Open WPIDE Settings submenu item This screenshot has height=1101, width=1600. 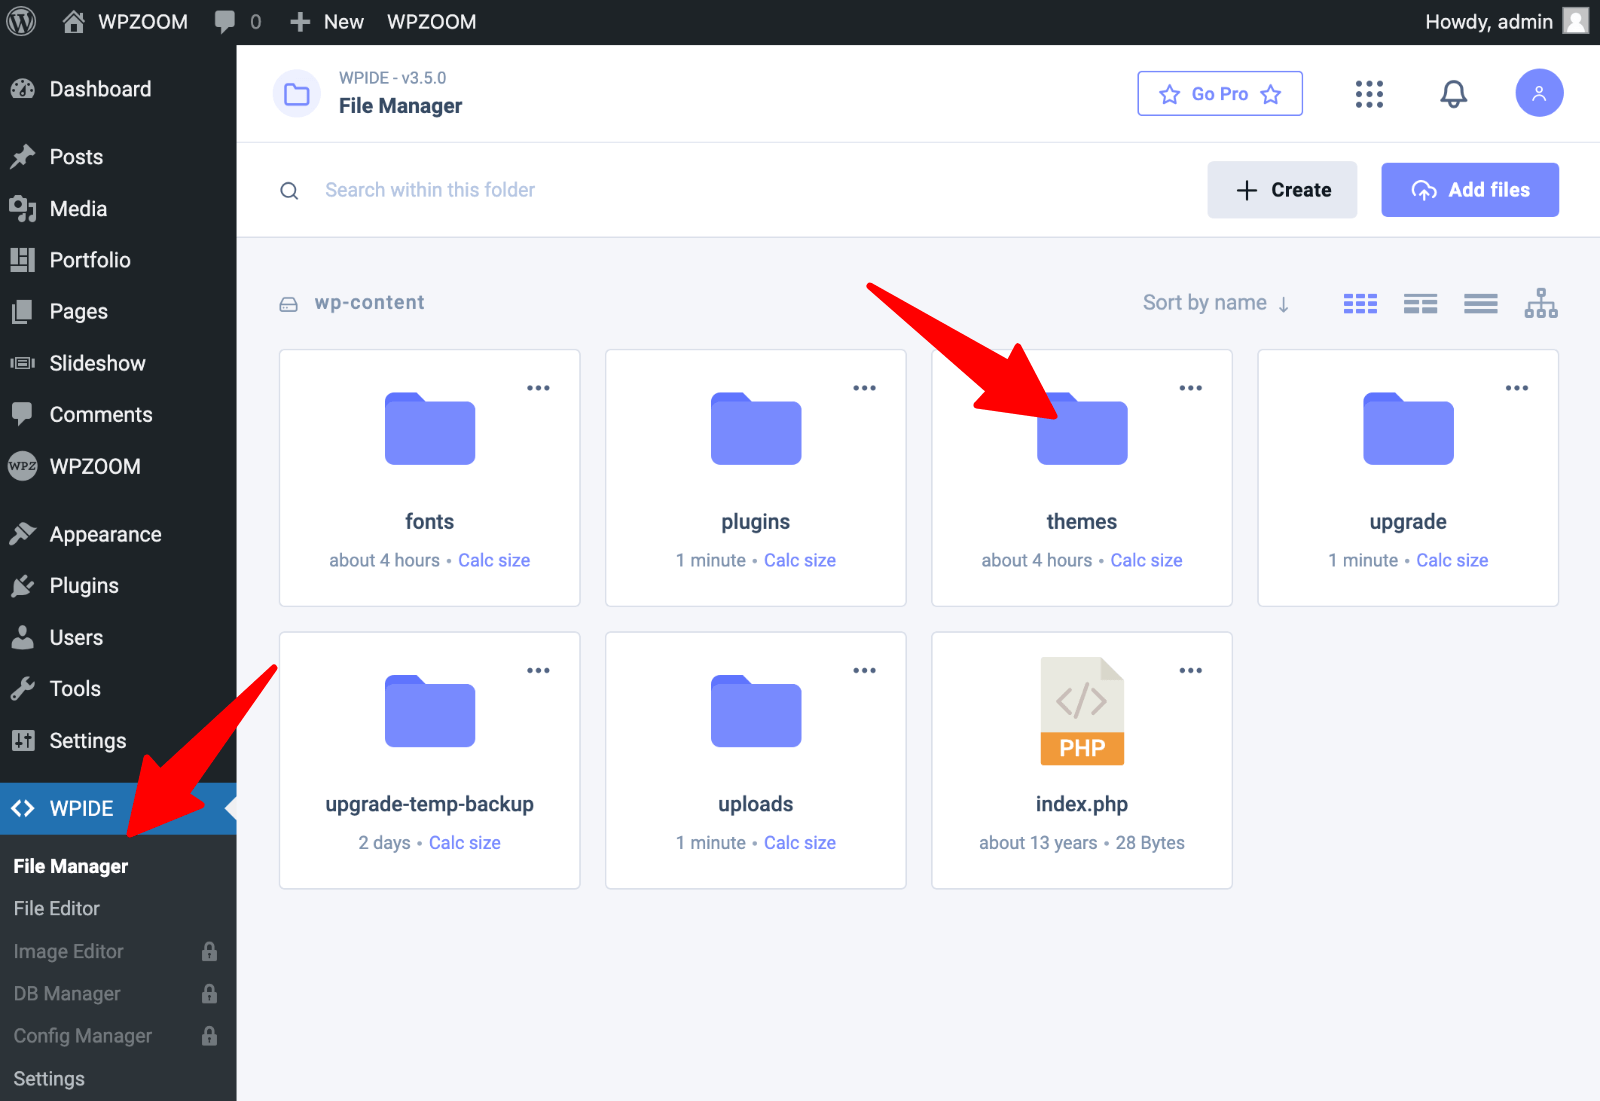[49, 1078]
